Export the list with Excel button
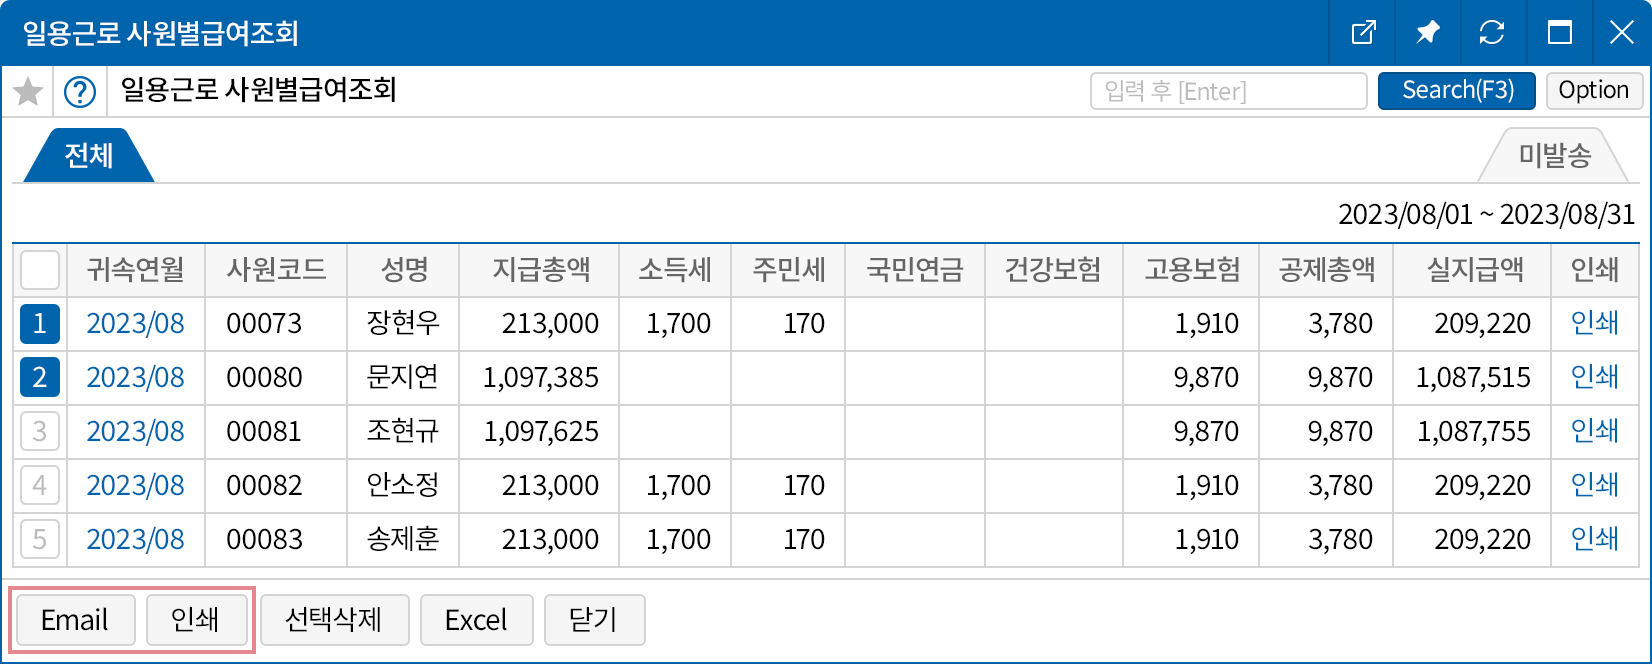This screenshot has height=664, width=1652. point(476,620)
